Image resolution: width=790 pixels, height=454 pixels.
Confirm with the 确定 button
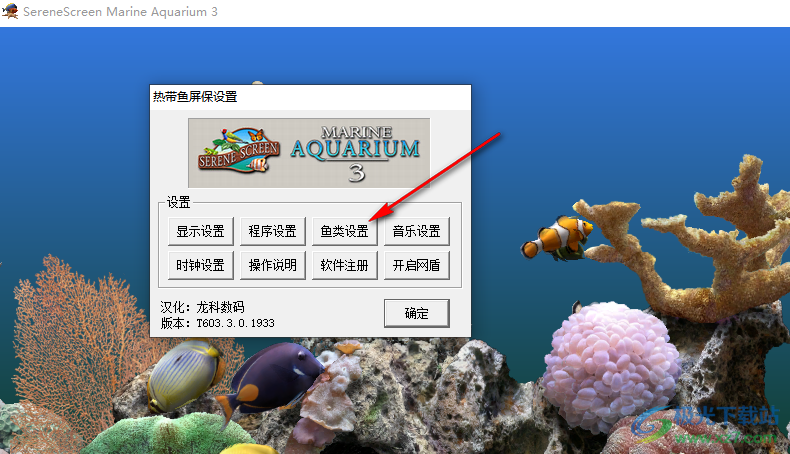pos(417,313)
